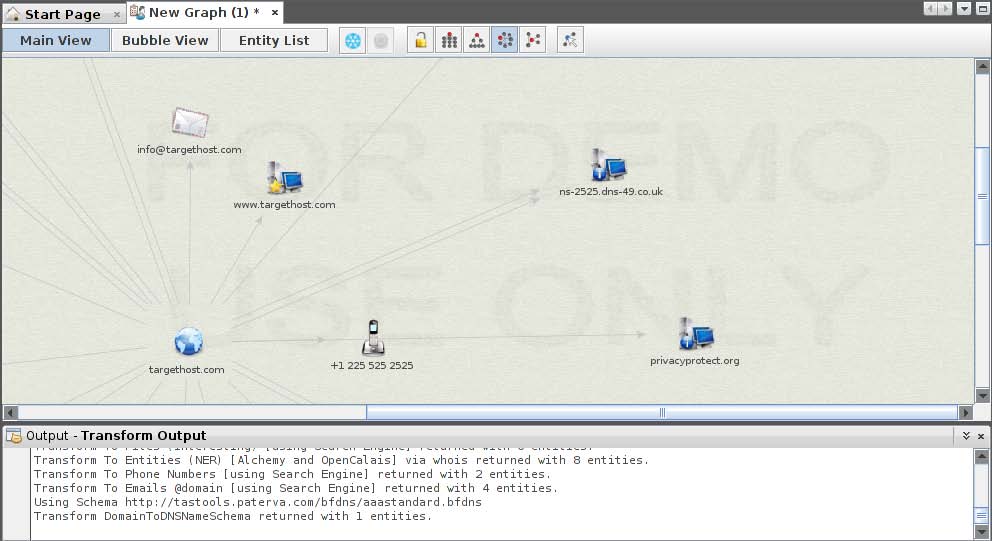Open the document list dropdown arrow

(x=964, y=9)
